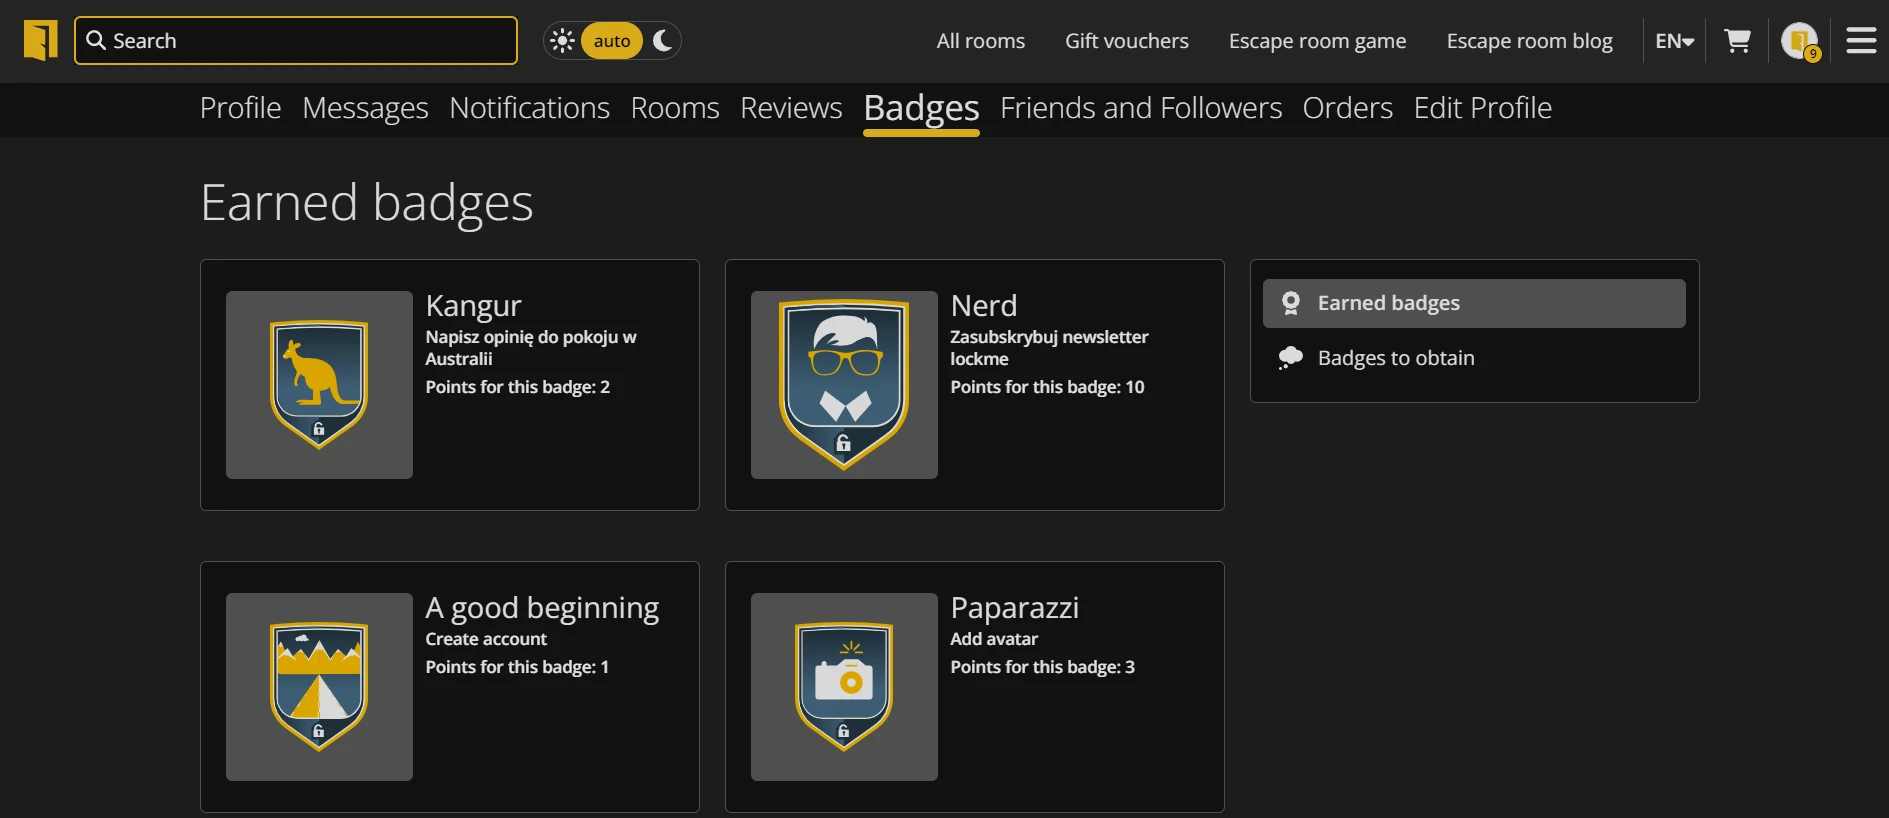Switch to dark theme moon icon
1889x818 pixels.
[662, 41]
